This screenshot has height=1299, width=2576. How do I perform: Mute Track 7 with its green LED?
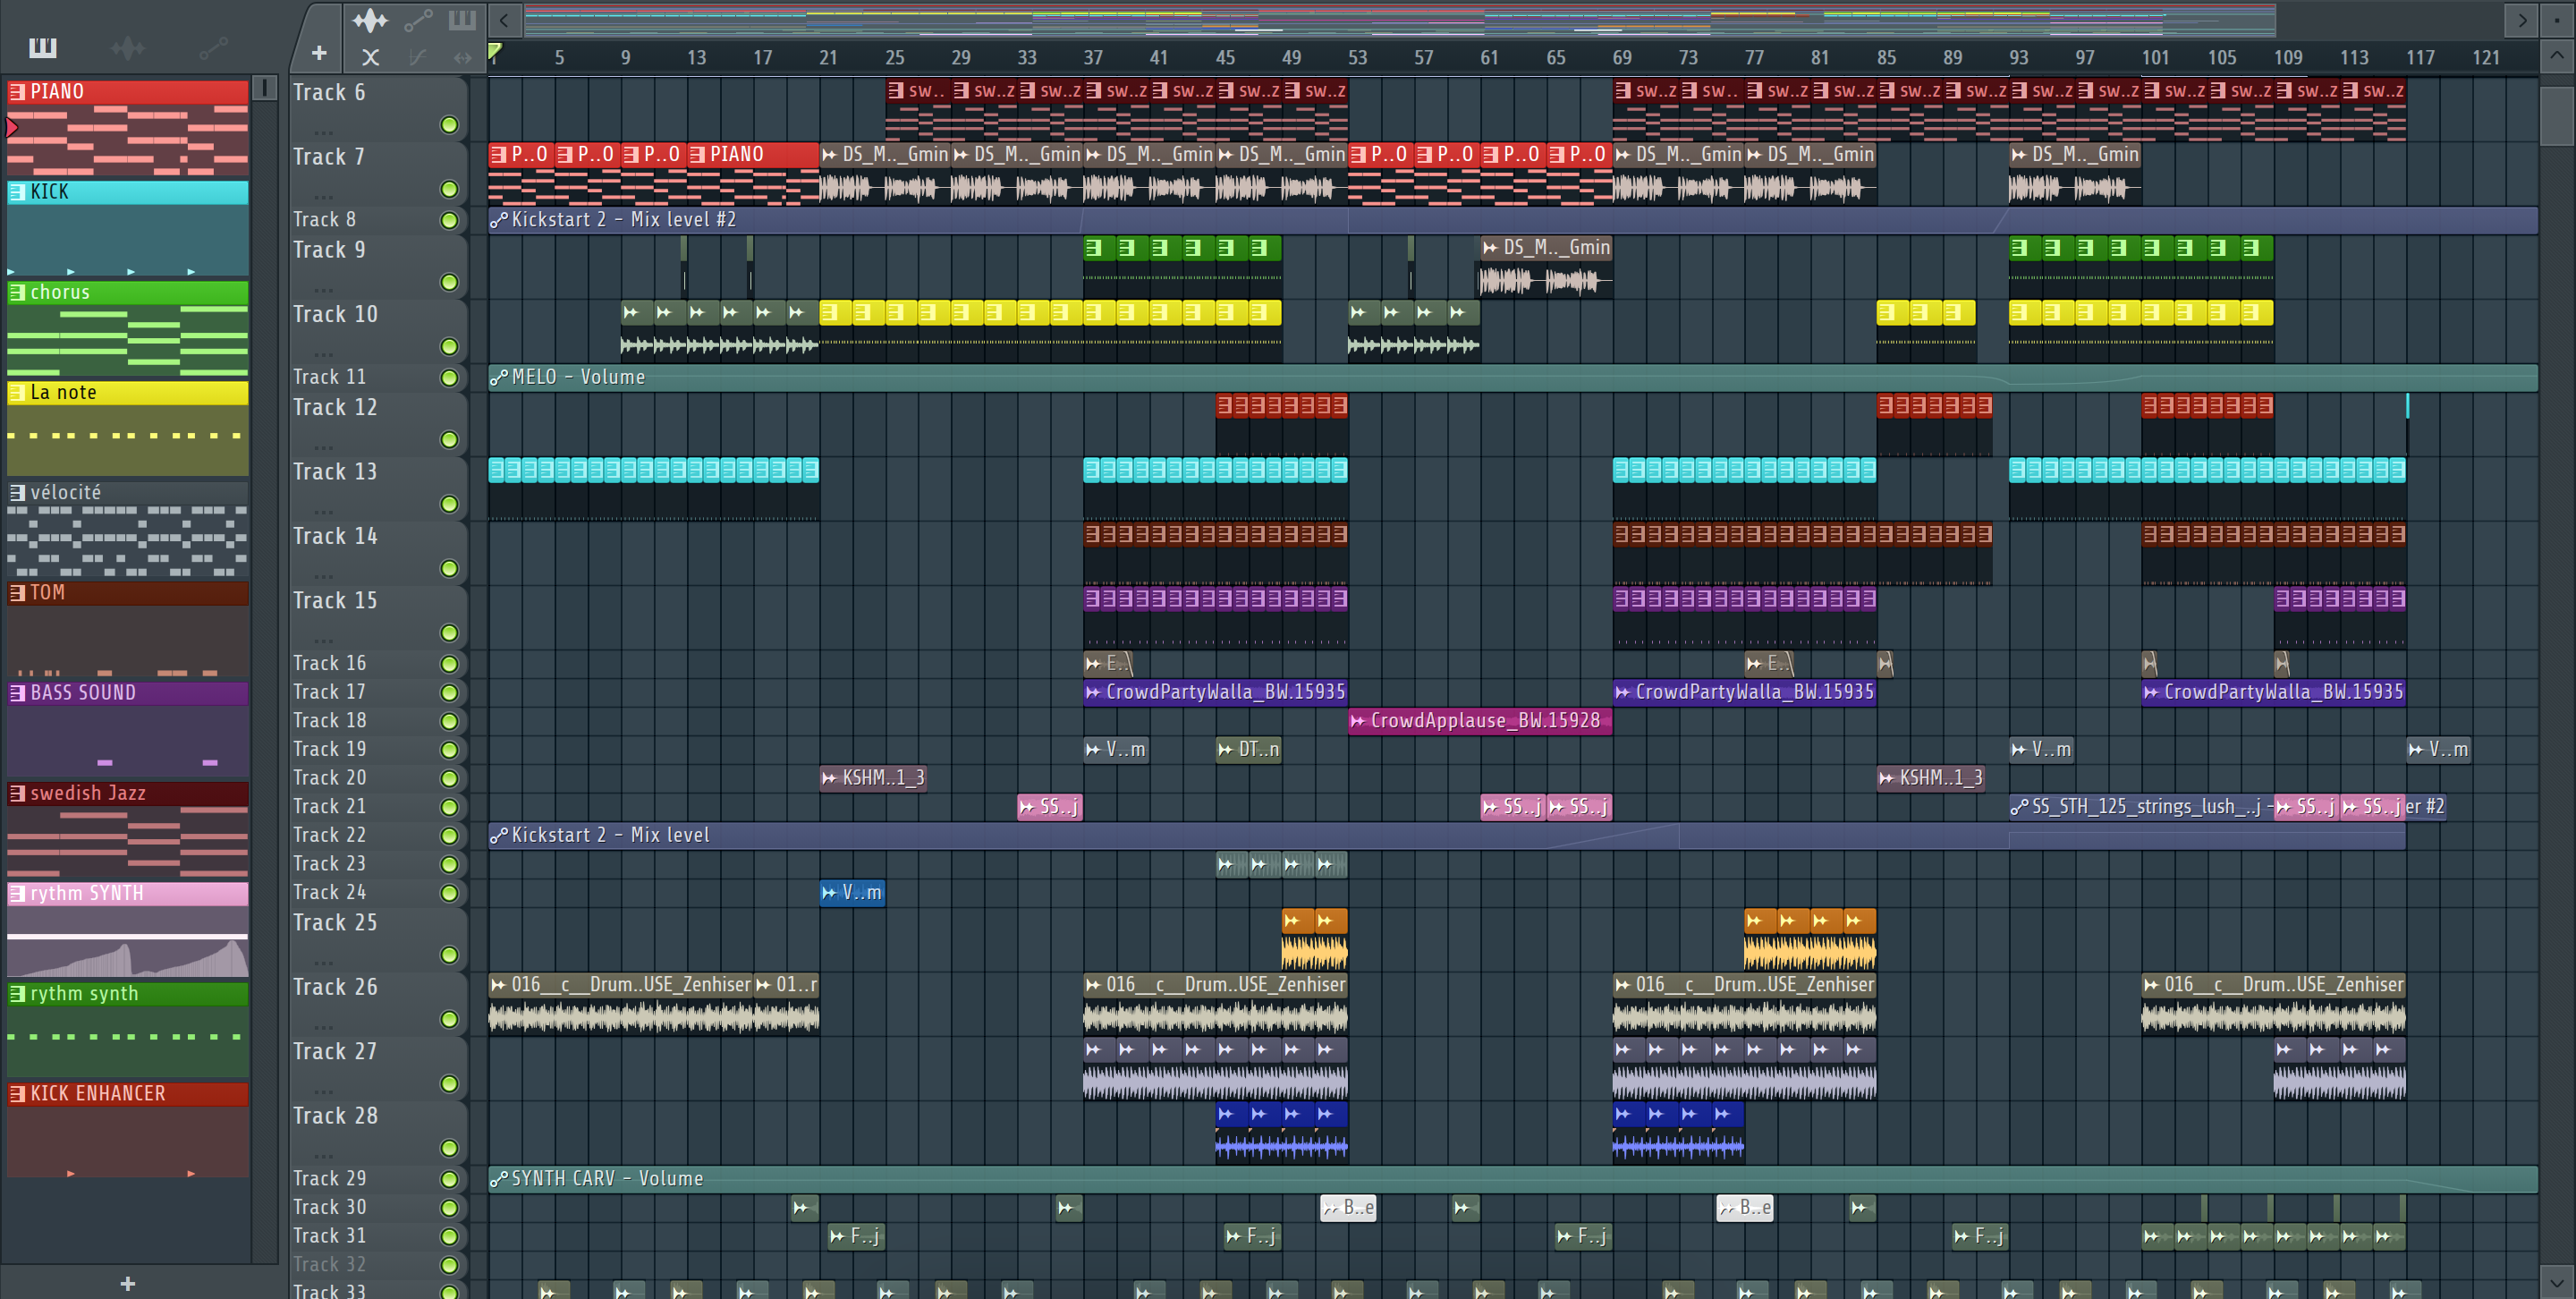point(450,189)
